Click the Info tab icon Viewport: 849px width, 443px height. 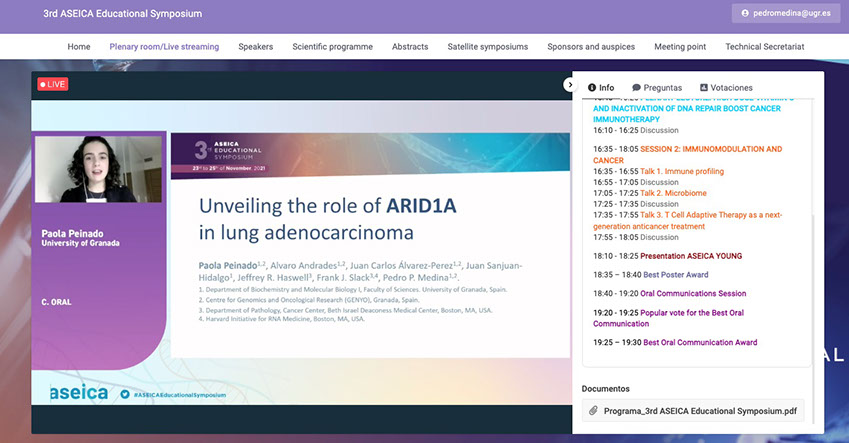[592, 88]
